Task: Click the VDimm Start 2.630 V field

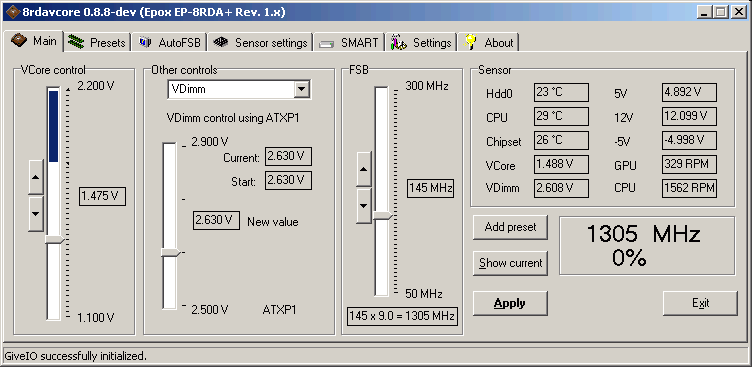Action: tap(288, 180)
